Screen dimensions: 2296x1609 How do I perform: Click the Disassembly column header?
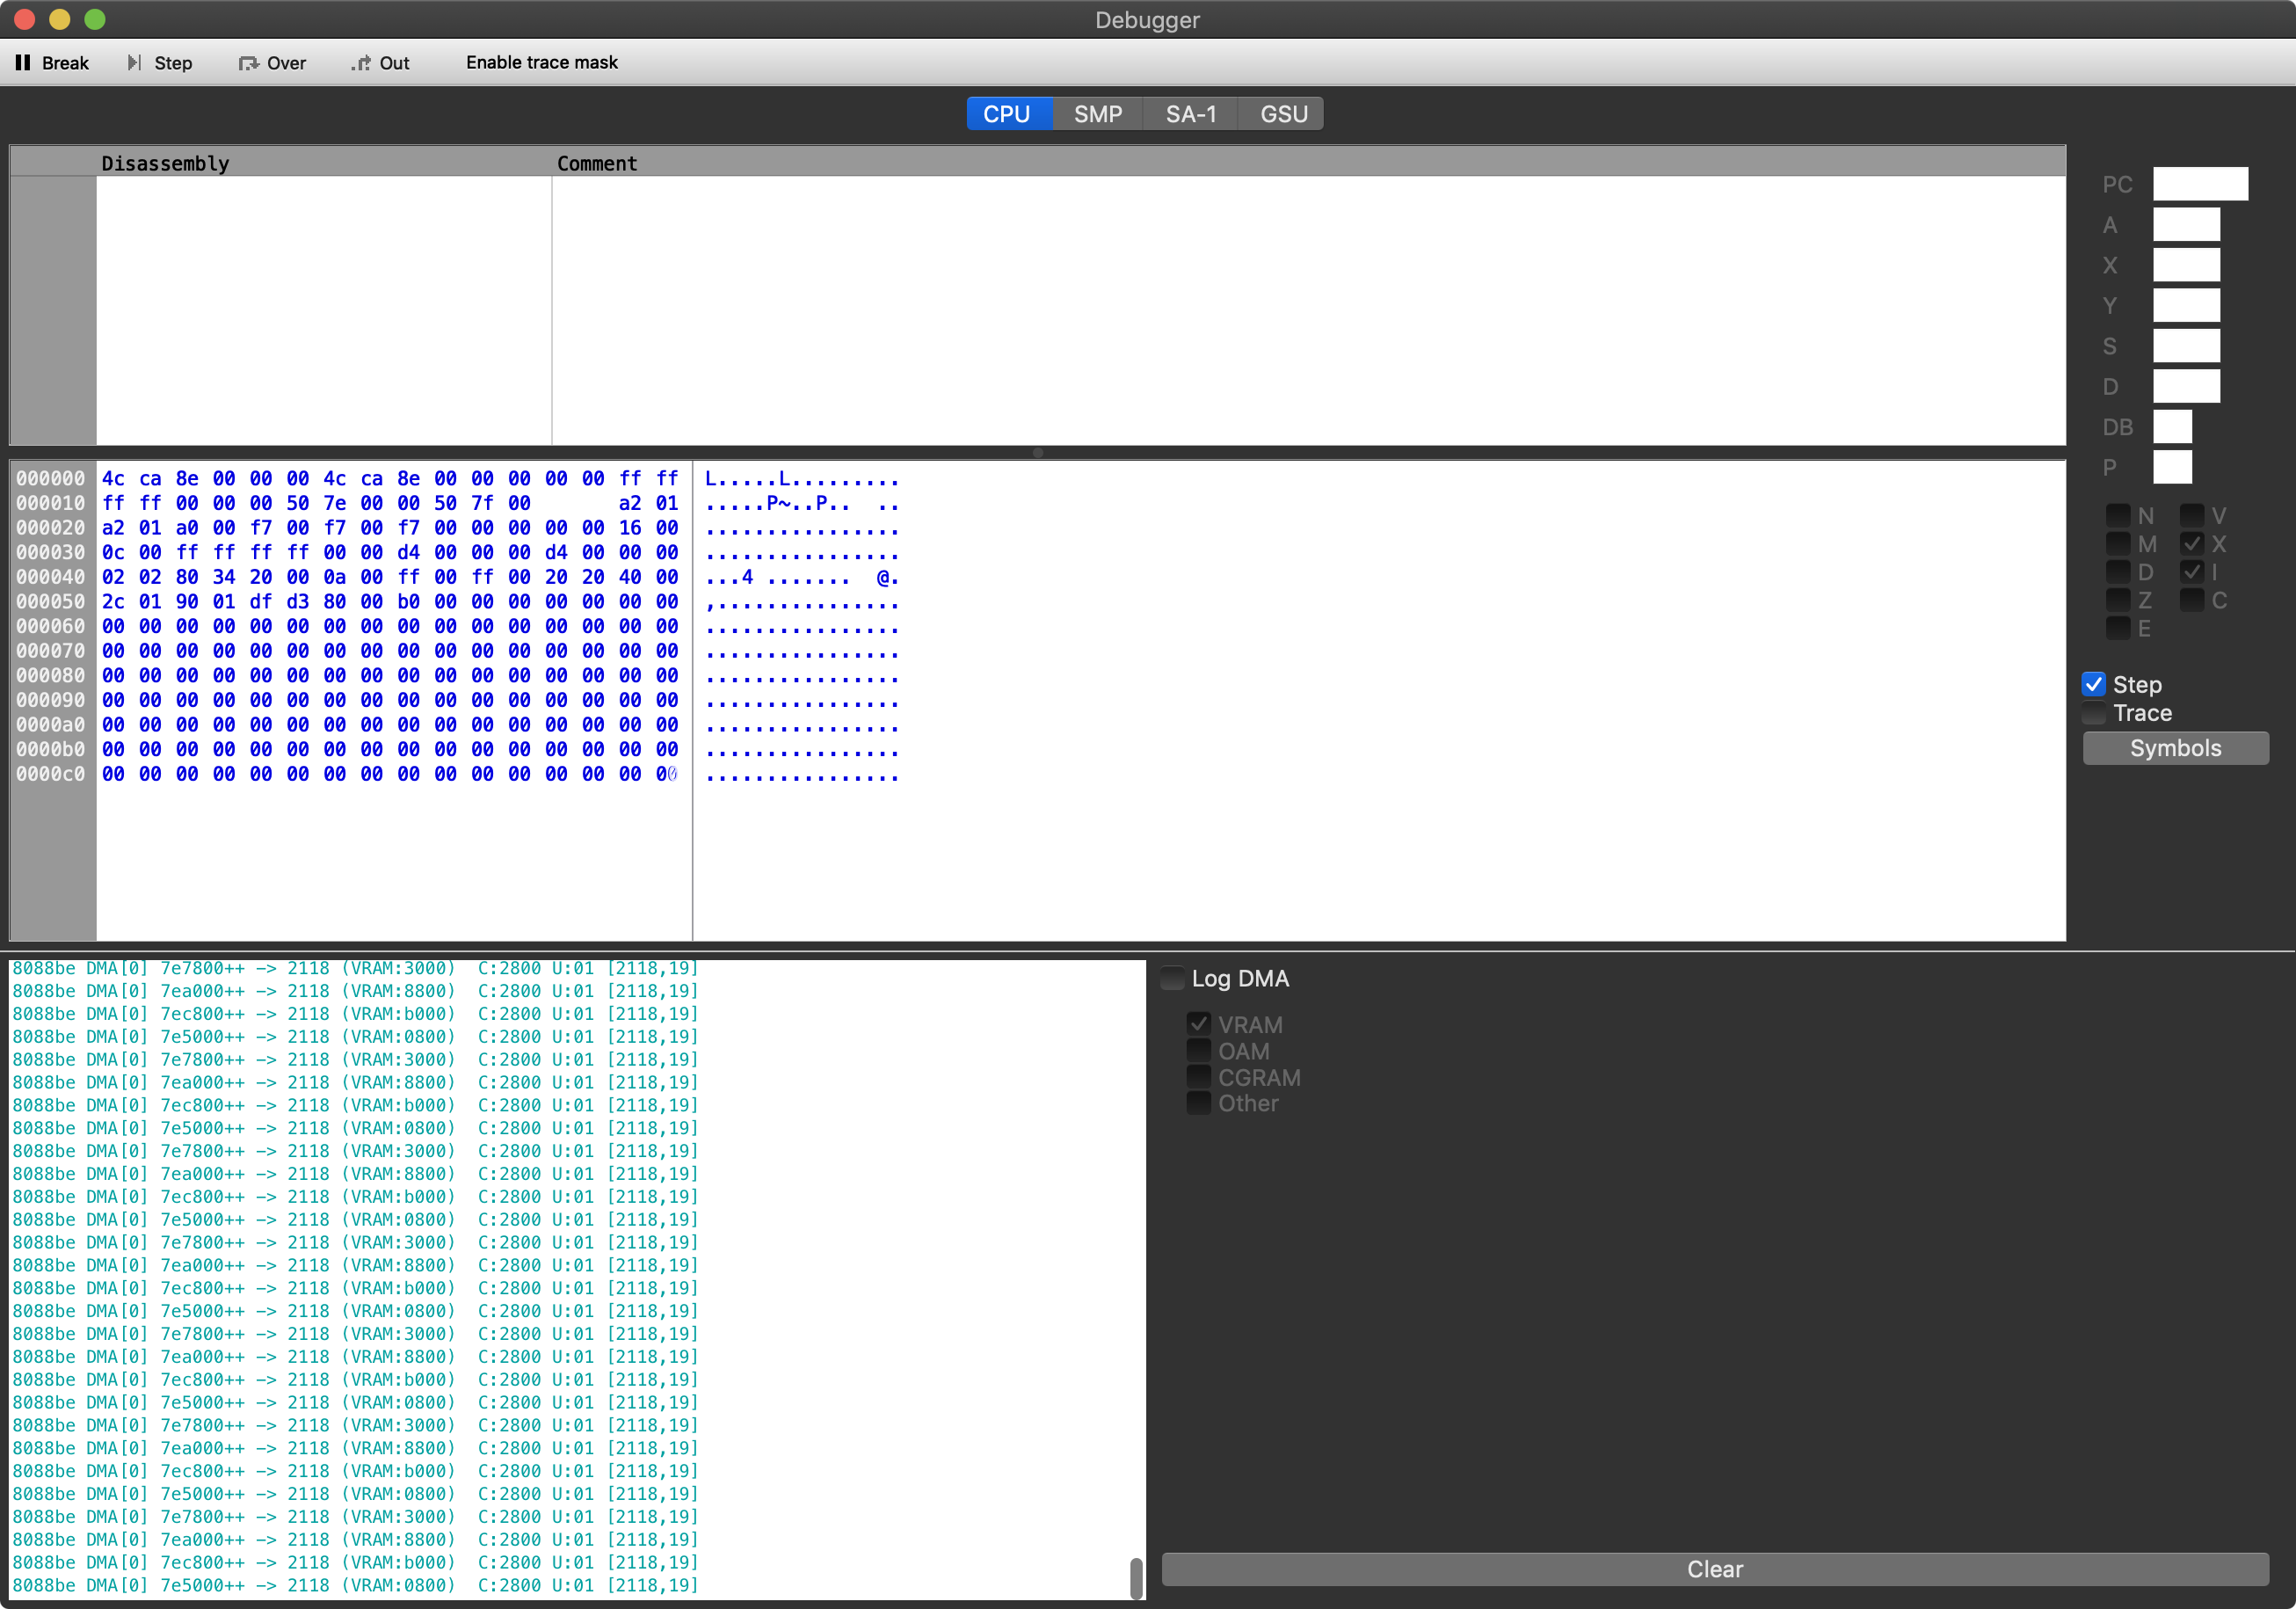point(165,163)
